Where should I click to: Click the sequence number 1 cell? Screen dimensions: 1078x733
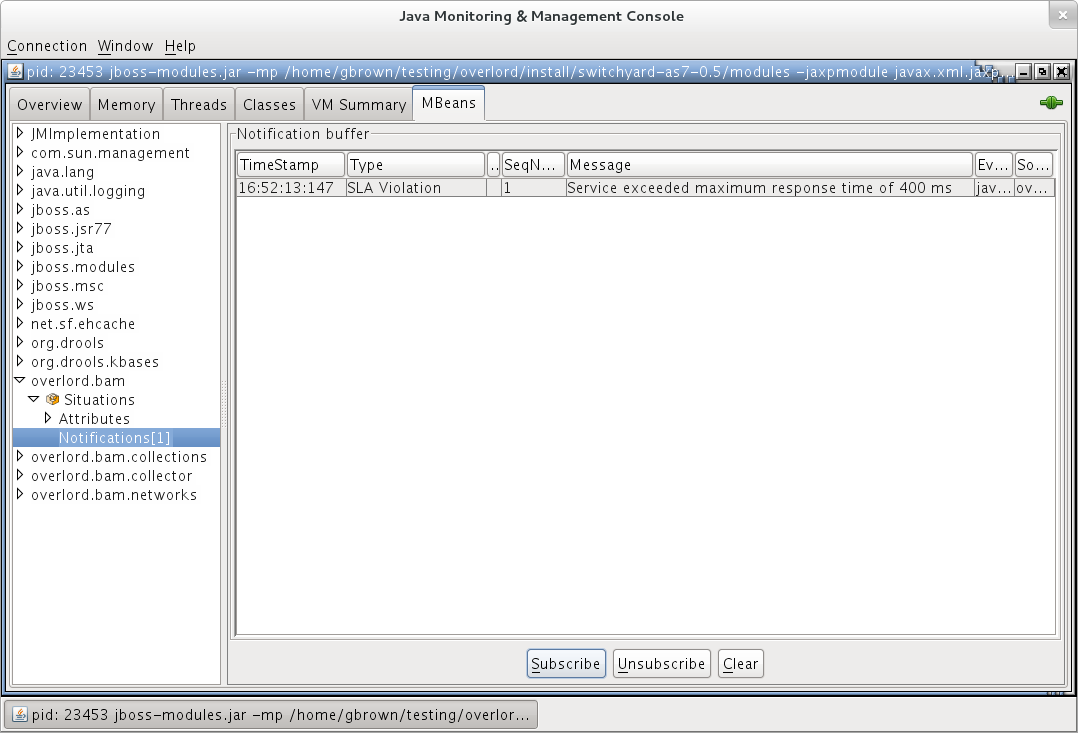(x=533, y=188)
